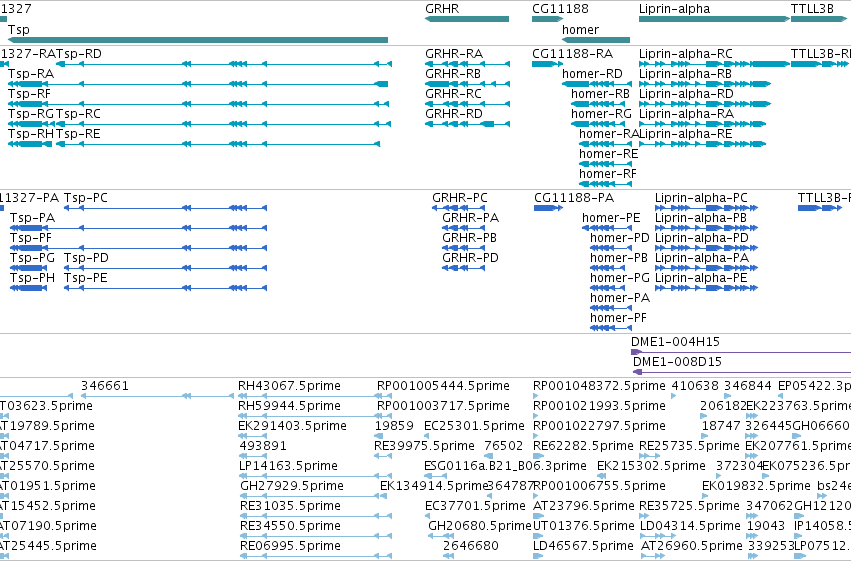Image resolution: width=851 pixels, height=561 pixels.
Task: Click the homer gene span bar
Action: [596, 40]
